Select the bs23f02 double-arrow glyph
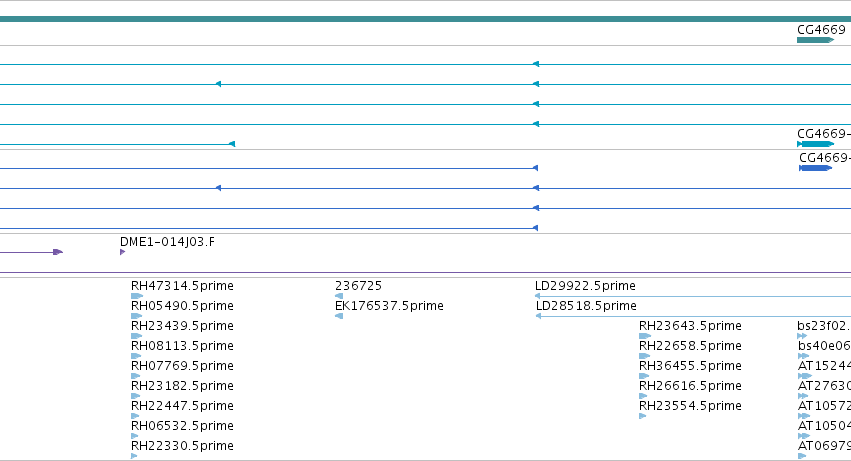The width and height of the screenshot is (851, 461). point(802,336)
